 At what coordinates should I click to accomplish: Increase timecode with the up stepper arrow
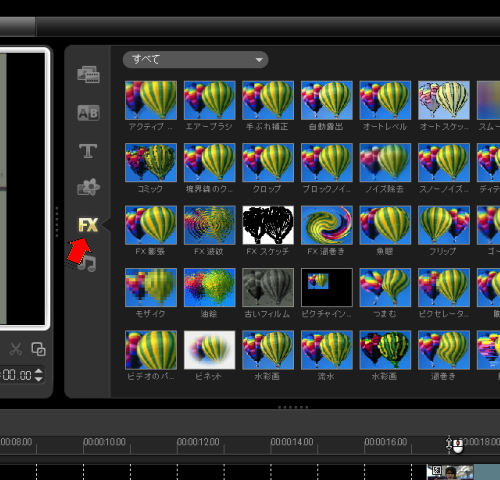pyautogui.click(x=39, y=371)
